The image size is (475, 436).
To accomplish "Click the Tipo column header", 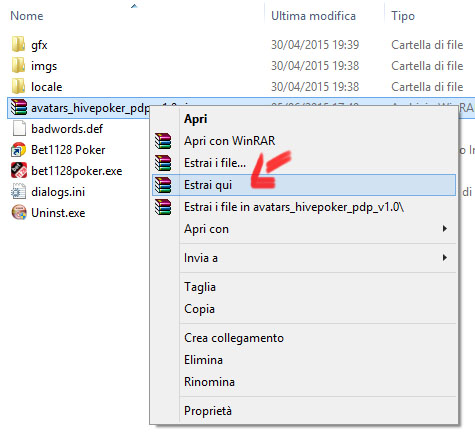I will (403, 16).
